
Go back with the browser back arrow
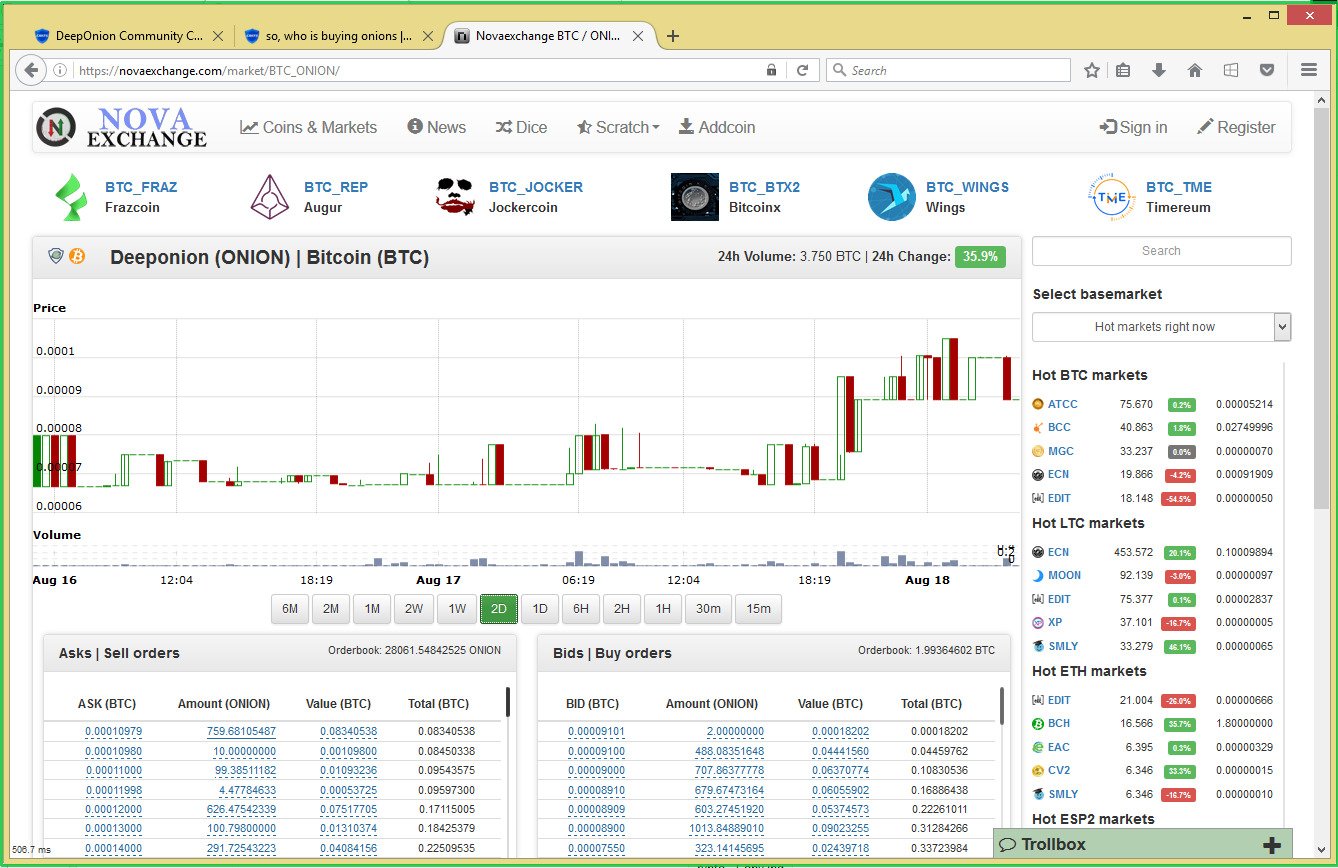point(31,70)
